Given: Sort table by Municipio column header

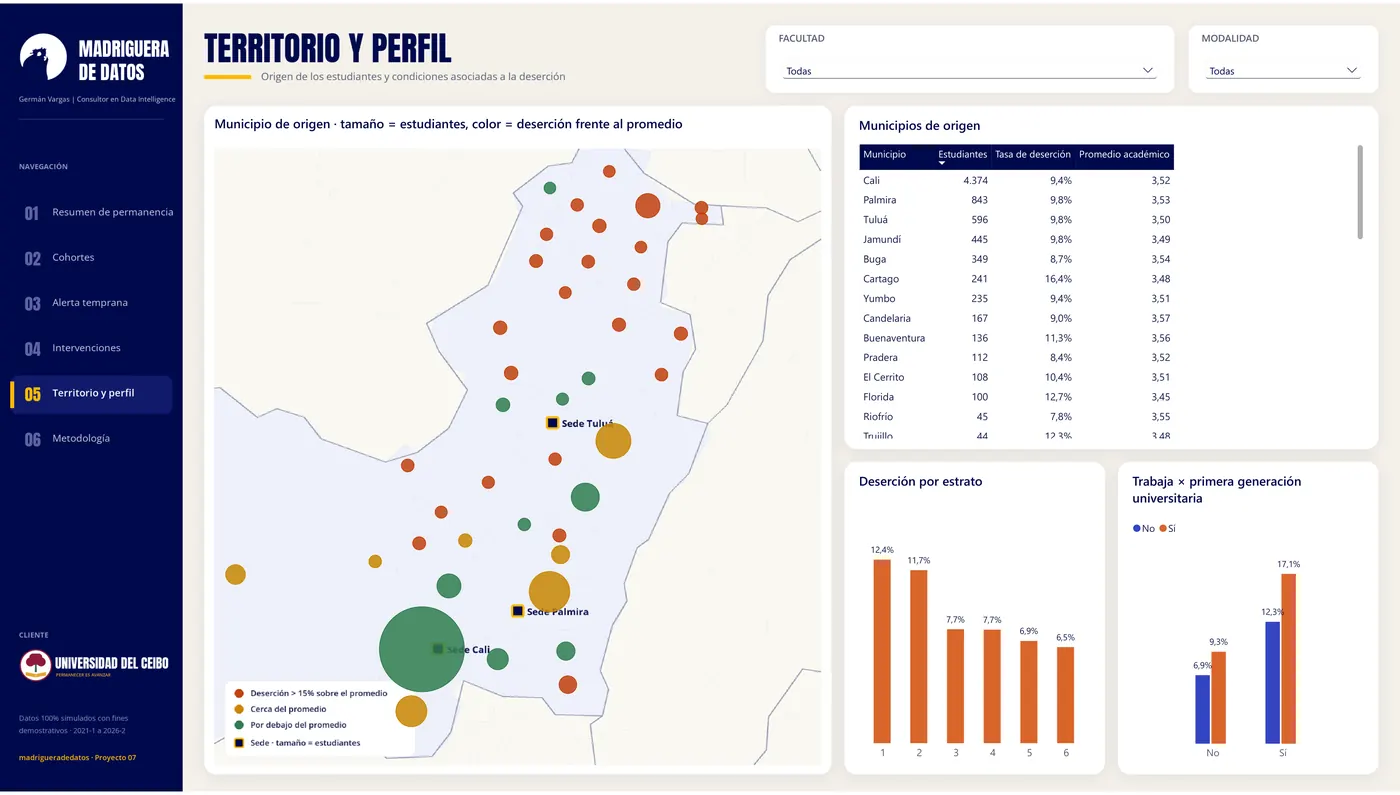Looking at the screenshot, I should click(x=885, y=155).
